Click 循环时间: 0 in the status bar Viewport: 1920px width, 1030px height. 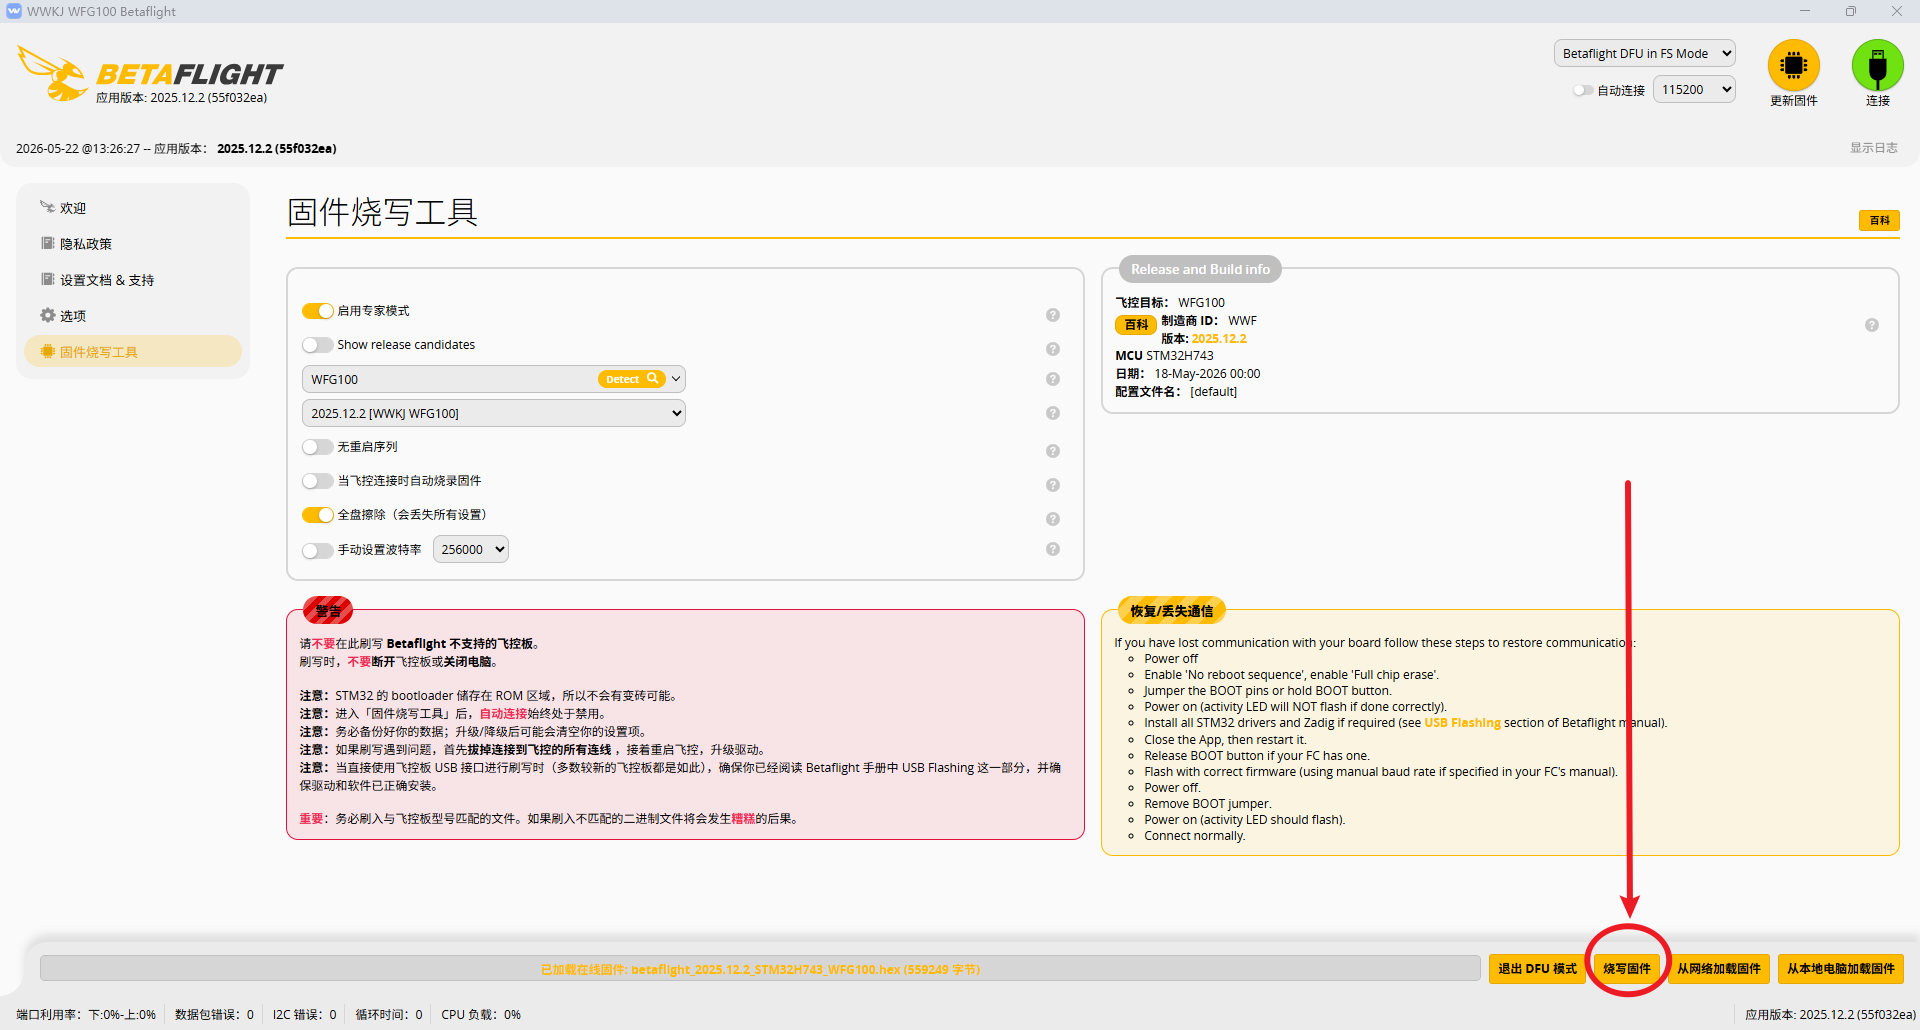point(389,1015)
